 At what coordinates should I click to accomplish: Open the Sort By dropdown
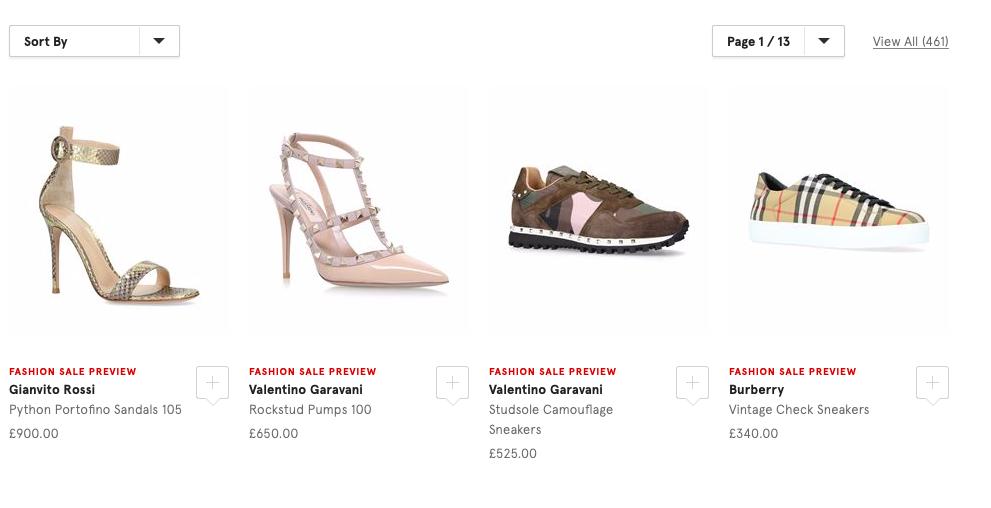(74, 41)
